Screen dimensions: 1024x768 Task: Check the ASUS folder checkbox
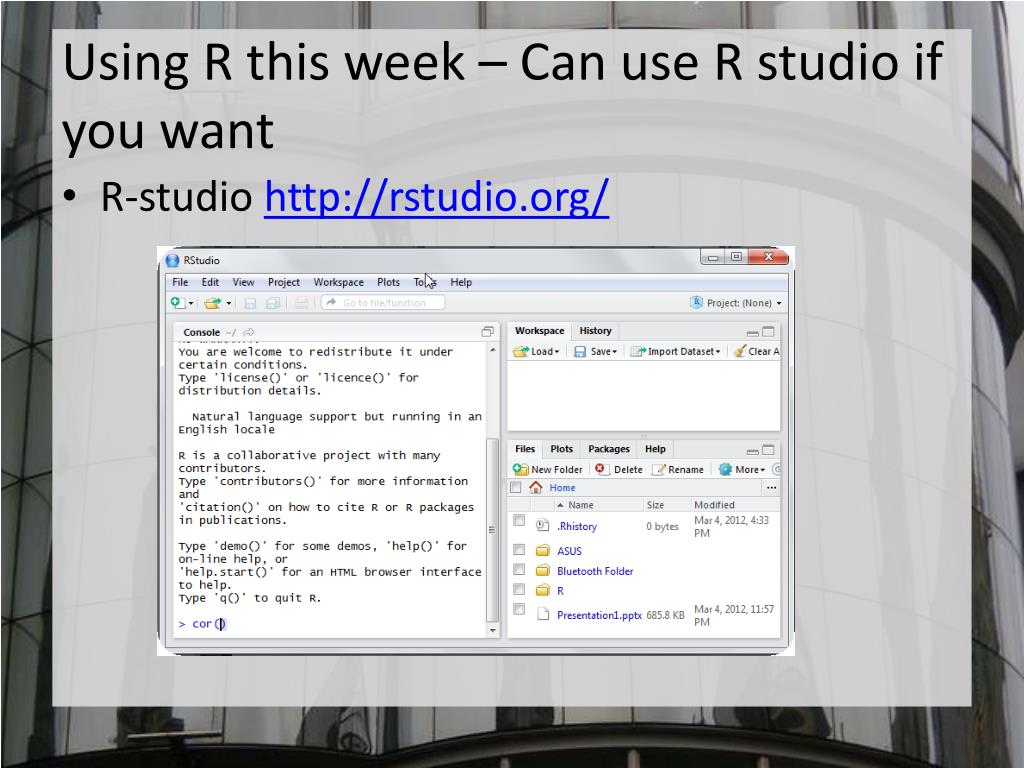click(519, 549)
